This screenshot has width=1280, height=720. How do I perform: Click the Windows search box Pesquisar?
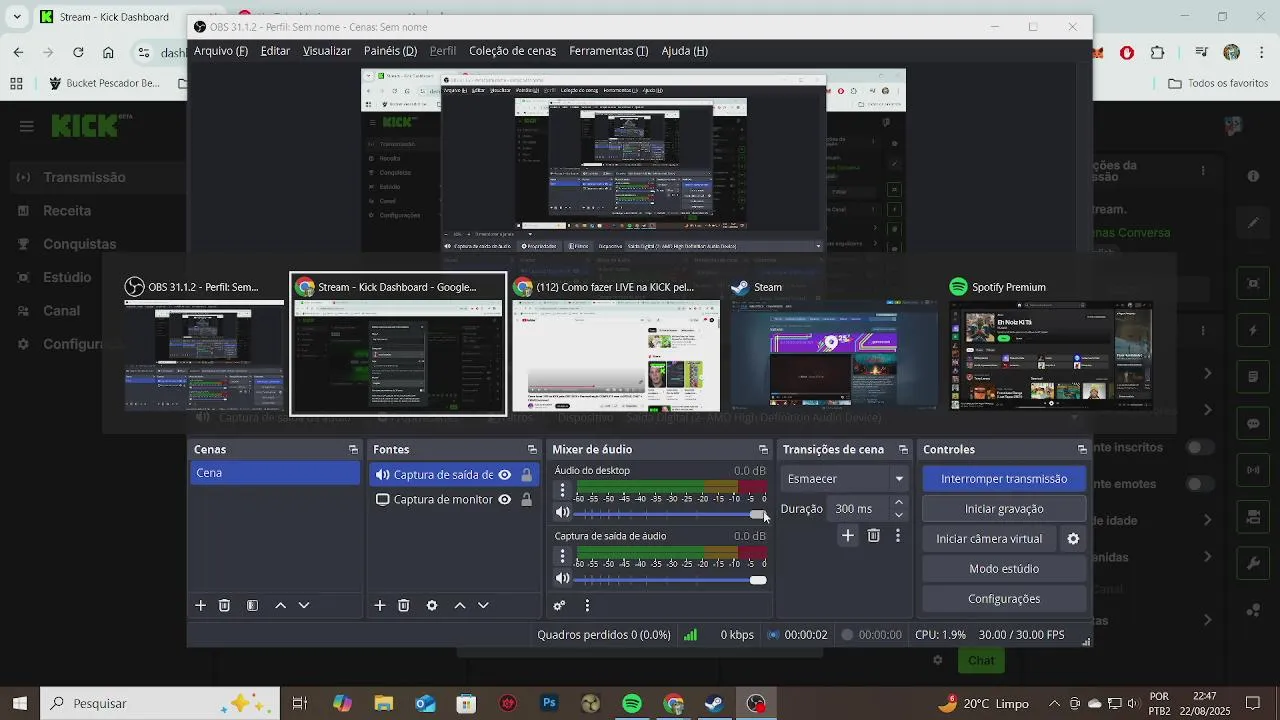pyautogui.click(x=160, y=703)
